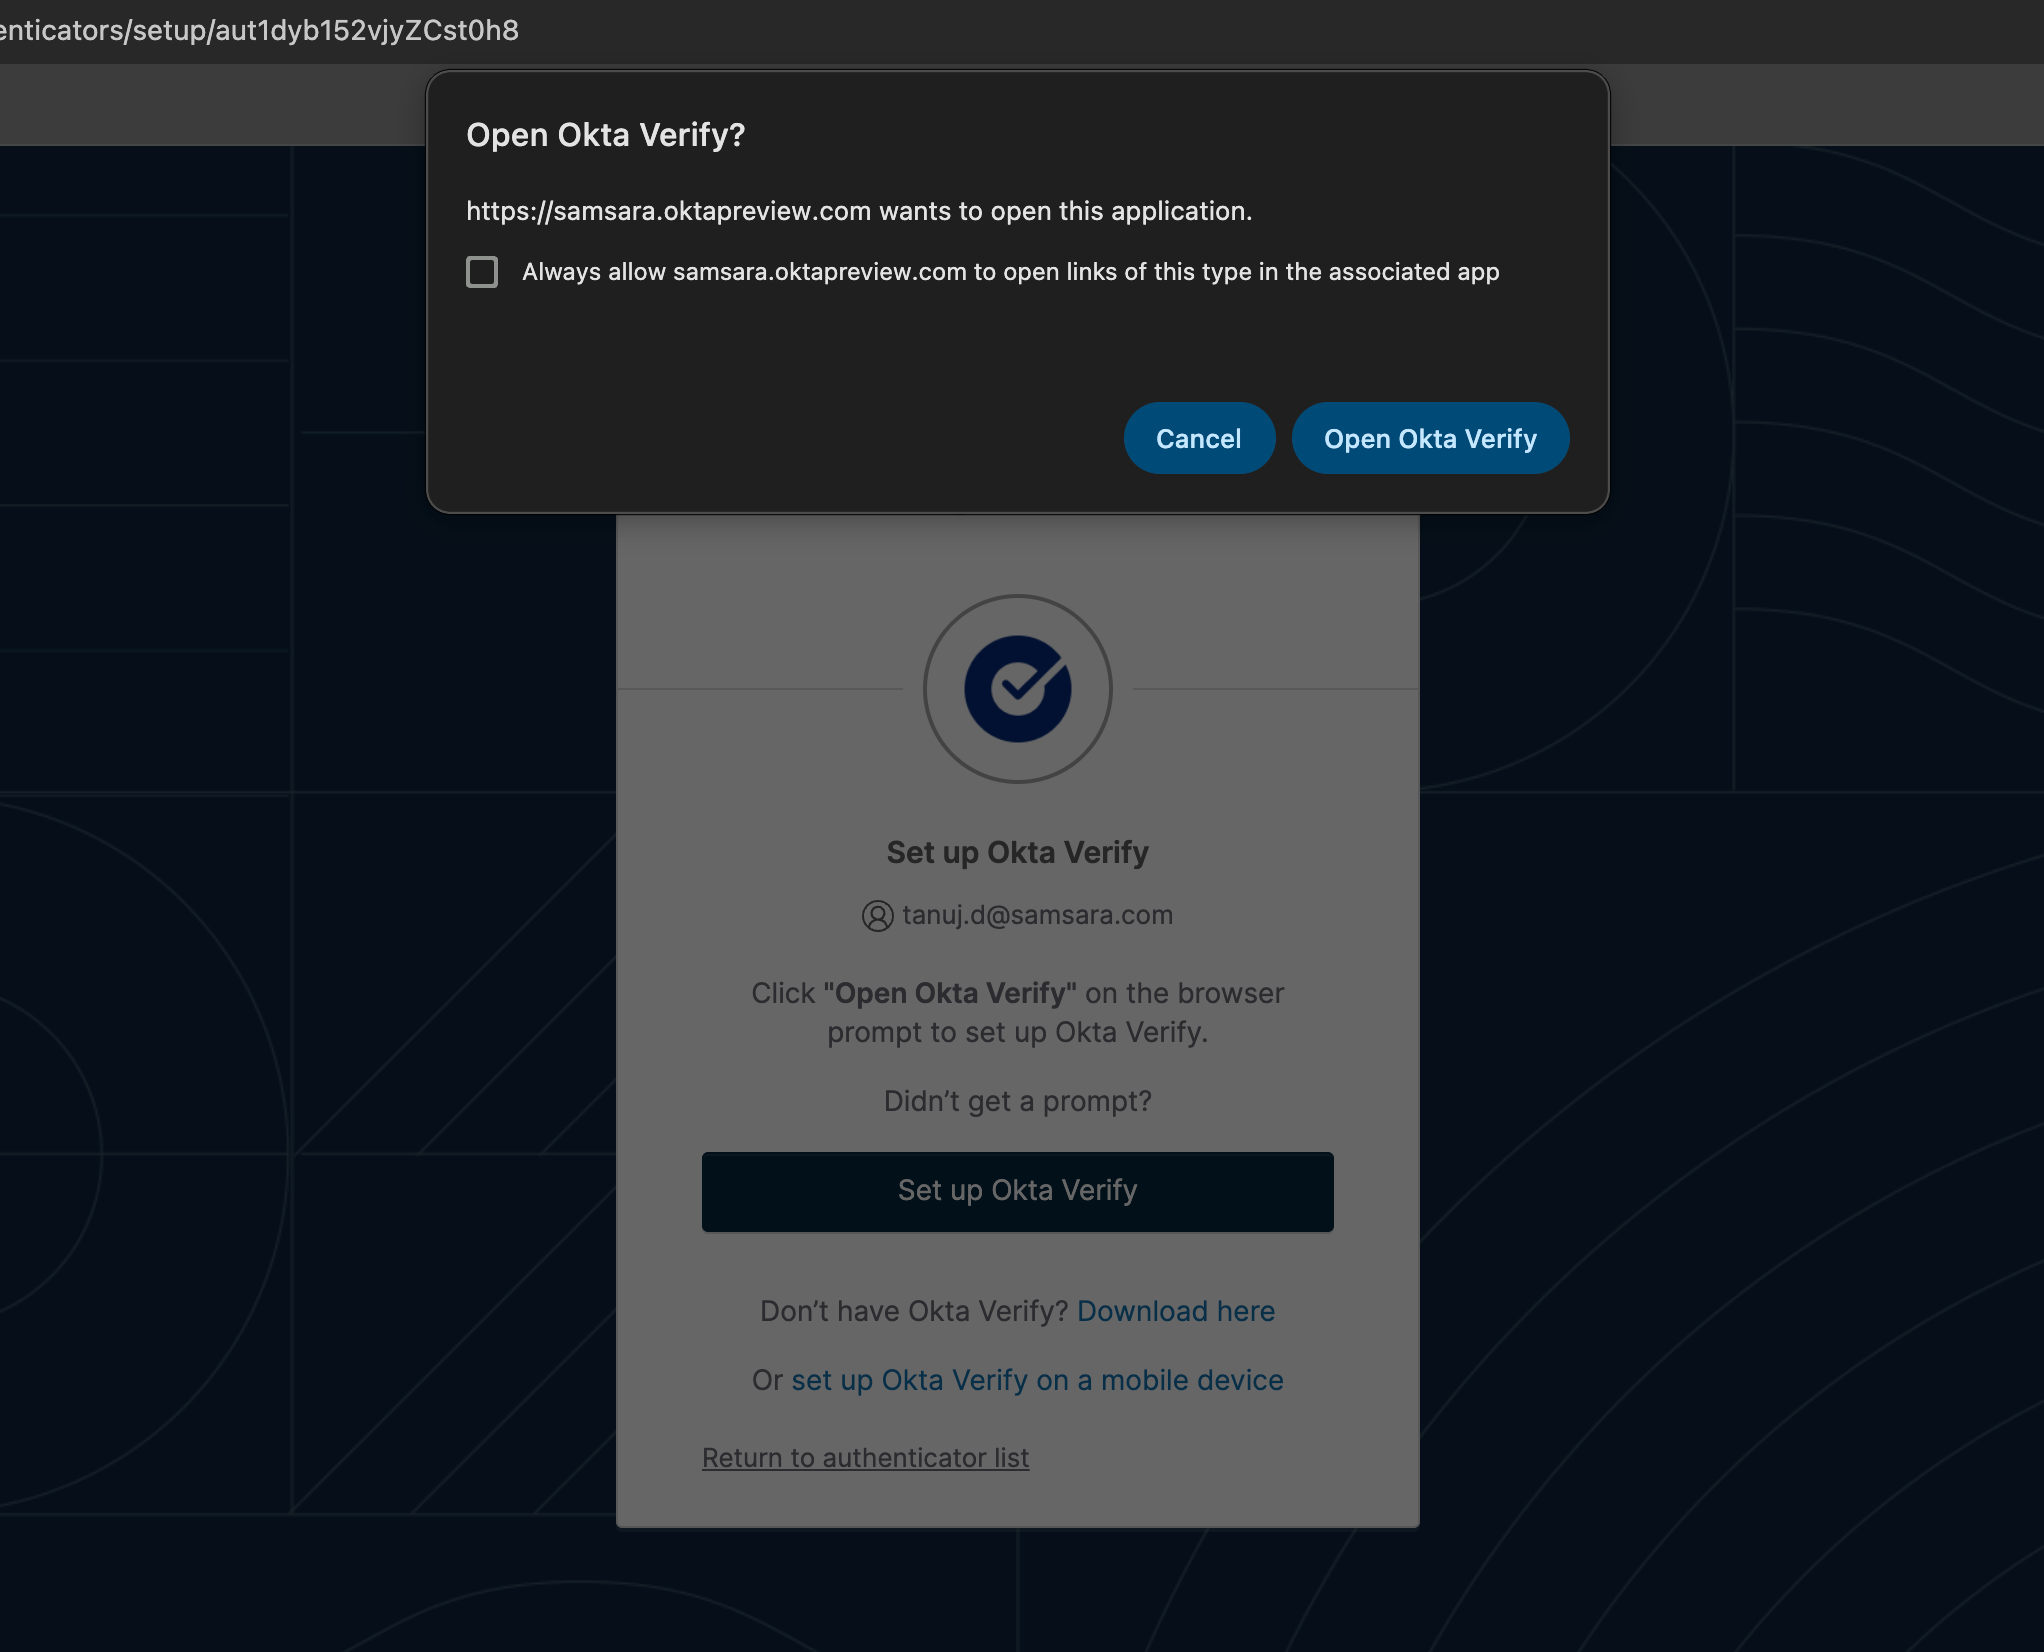Image resolution: width=2044 pixels, height=1652 pixels.
Task: Click the browser address bar URL
Action: [260, 30]
